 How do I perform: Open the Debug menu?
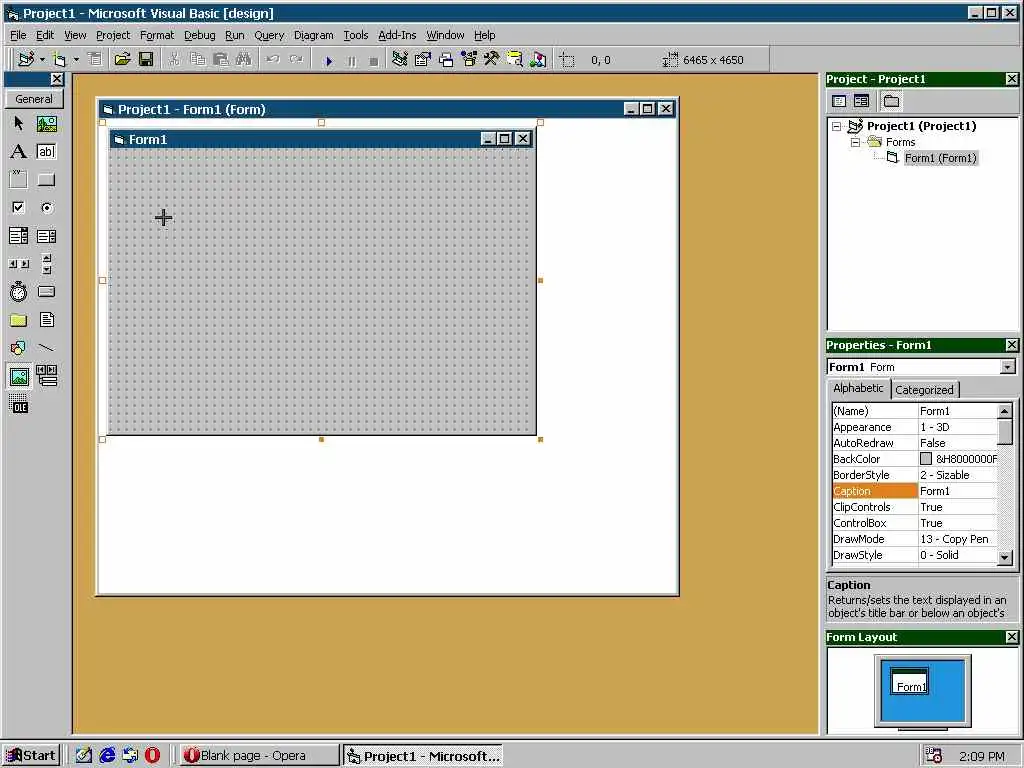point(199,35)
